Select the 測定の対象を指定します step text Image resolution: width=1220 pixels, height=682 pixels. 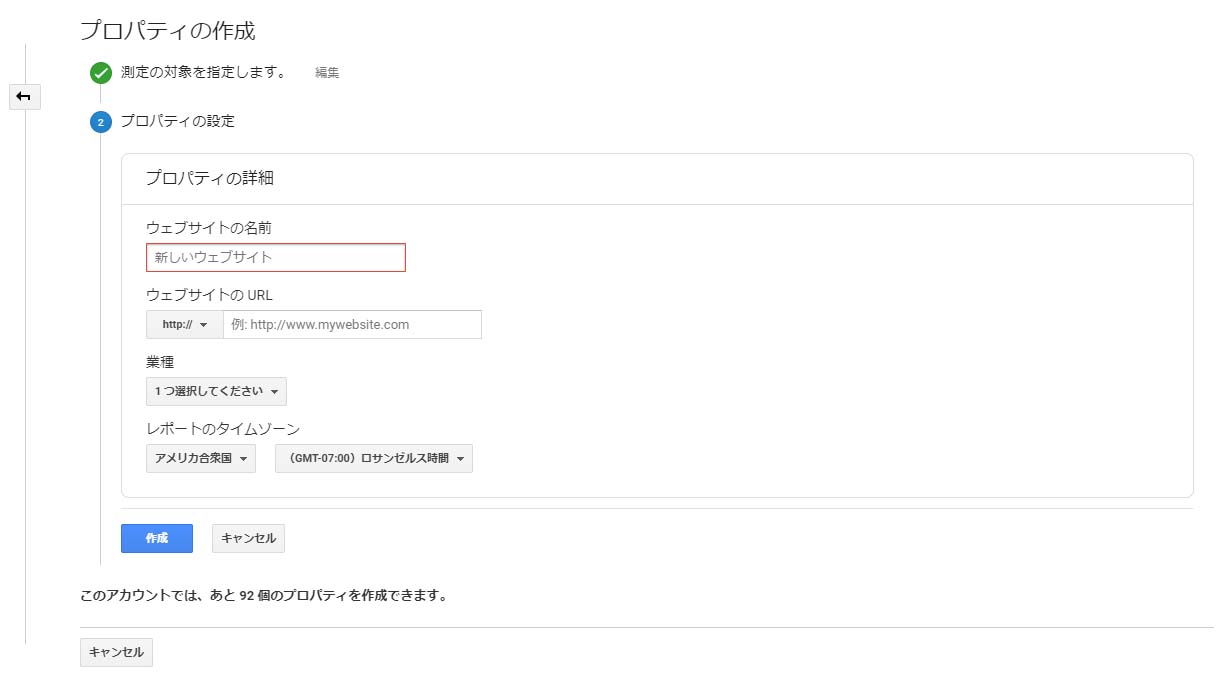click(x=203, y=72)
